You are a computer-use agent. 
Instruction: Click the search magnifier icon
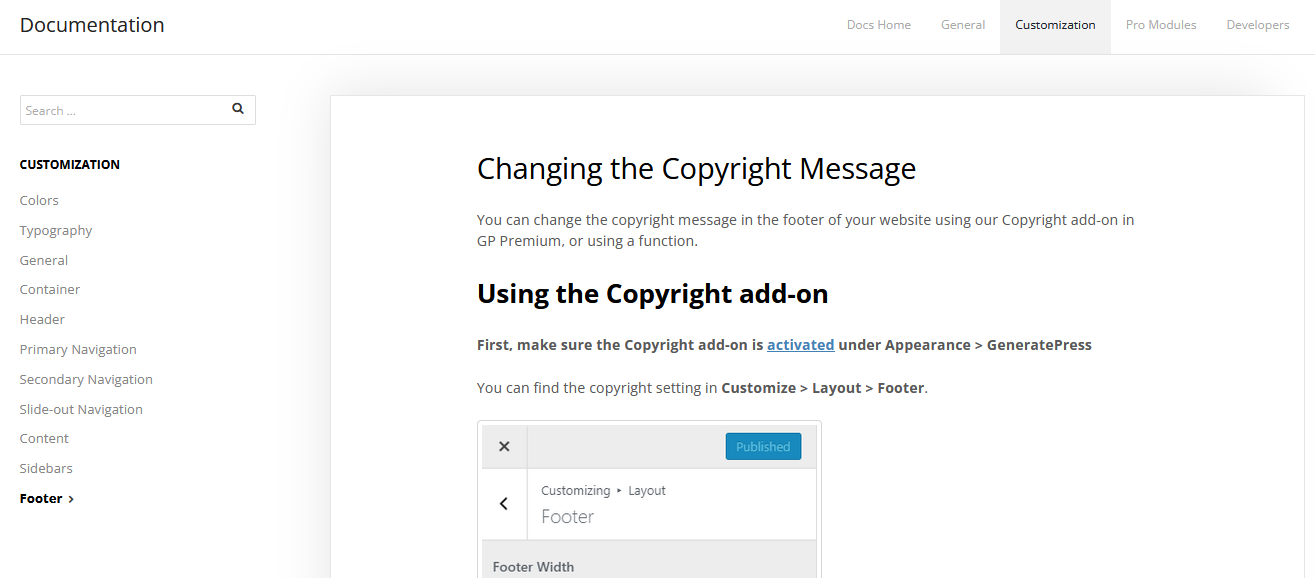pyautogui.click(x=238, y=109)
